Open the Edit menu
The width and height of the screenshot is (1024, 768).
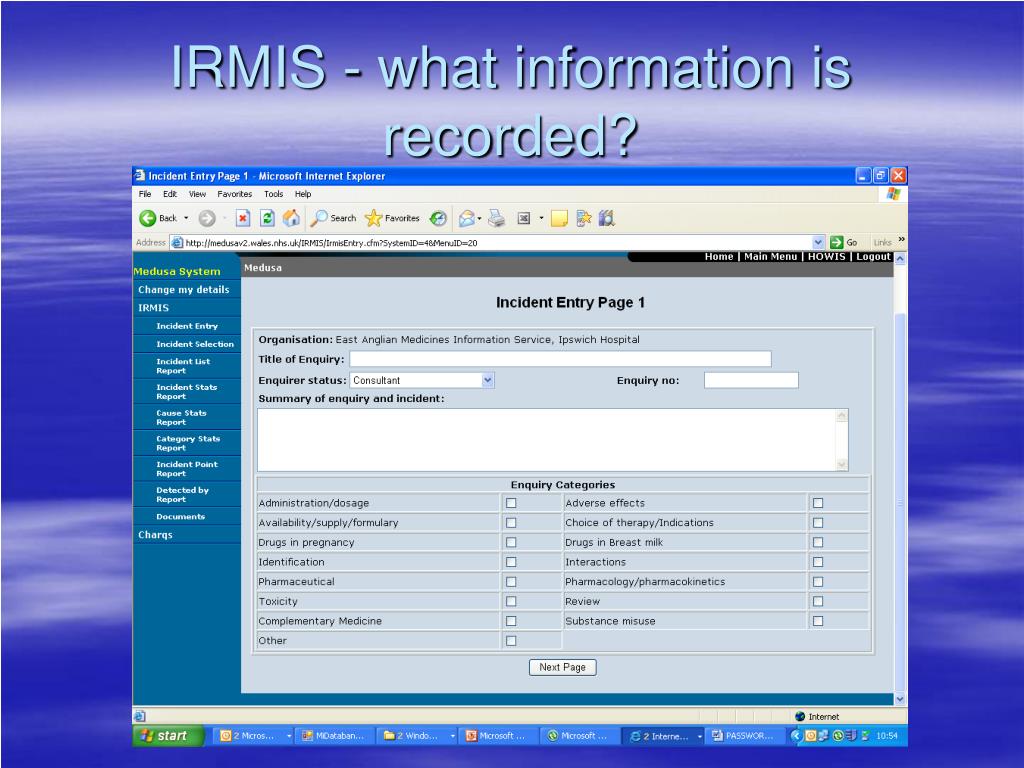click(170, 194)
